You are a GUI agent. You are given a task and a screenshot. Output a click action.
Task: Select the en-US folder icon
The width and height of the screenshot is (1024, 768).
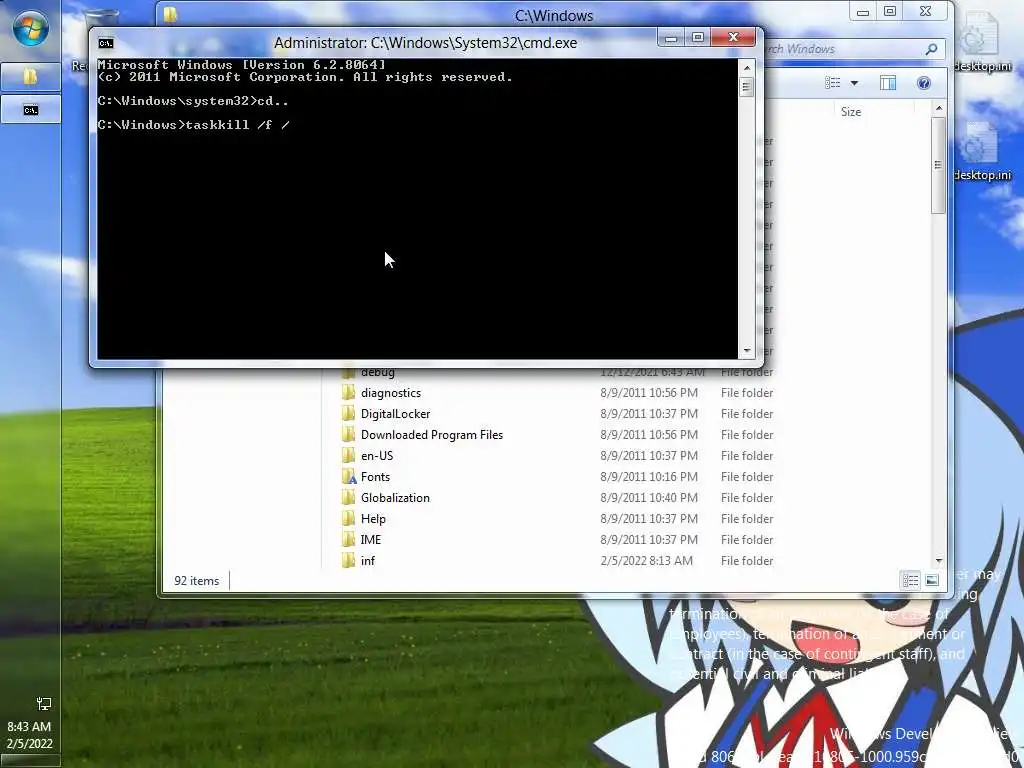349,456
